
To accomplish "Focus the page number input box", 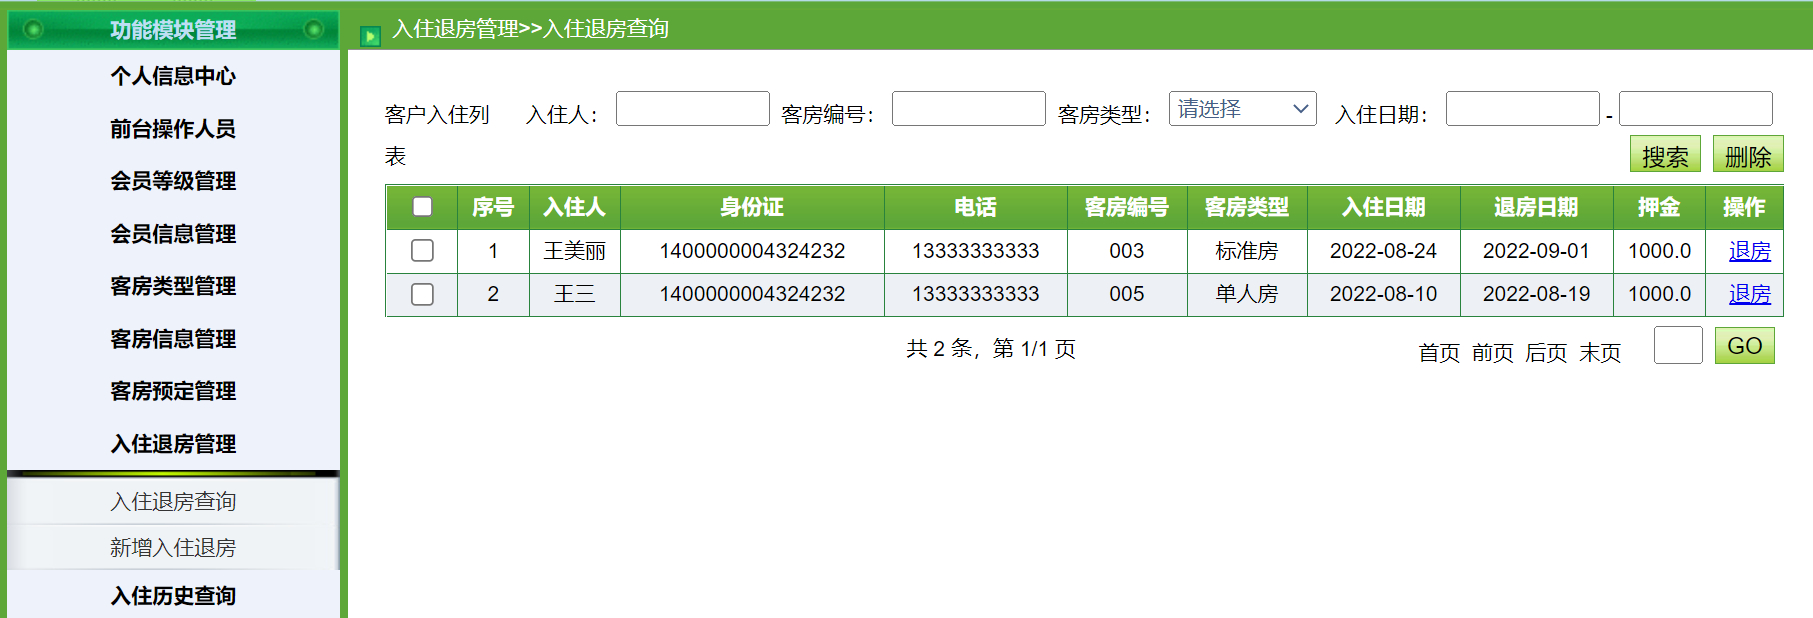I will 1678,345.
